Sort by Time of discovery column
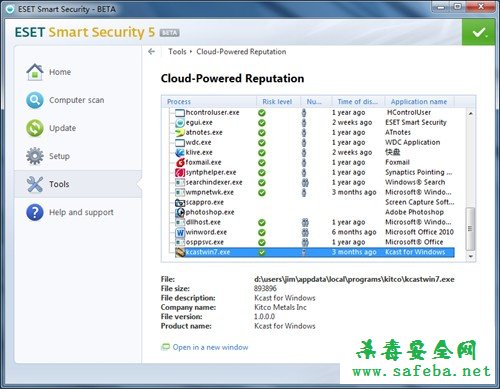Viewport: 500px width, 389px height. (x=358, y=101)
